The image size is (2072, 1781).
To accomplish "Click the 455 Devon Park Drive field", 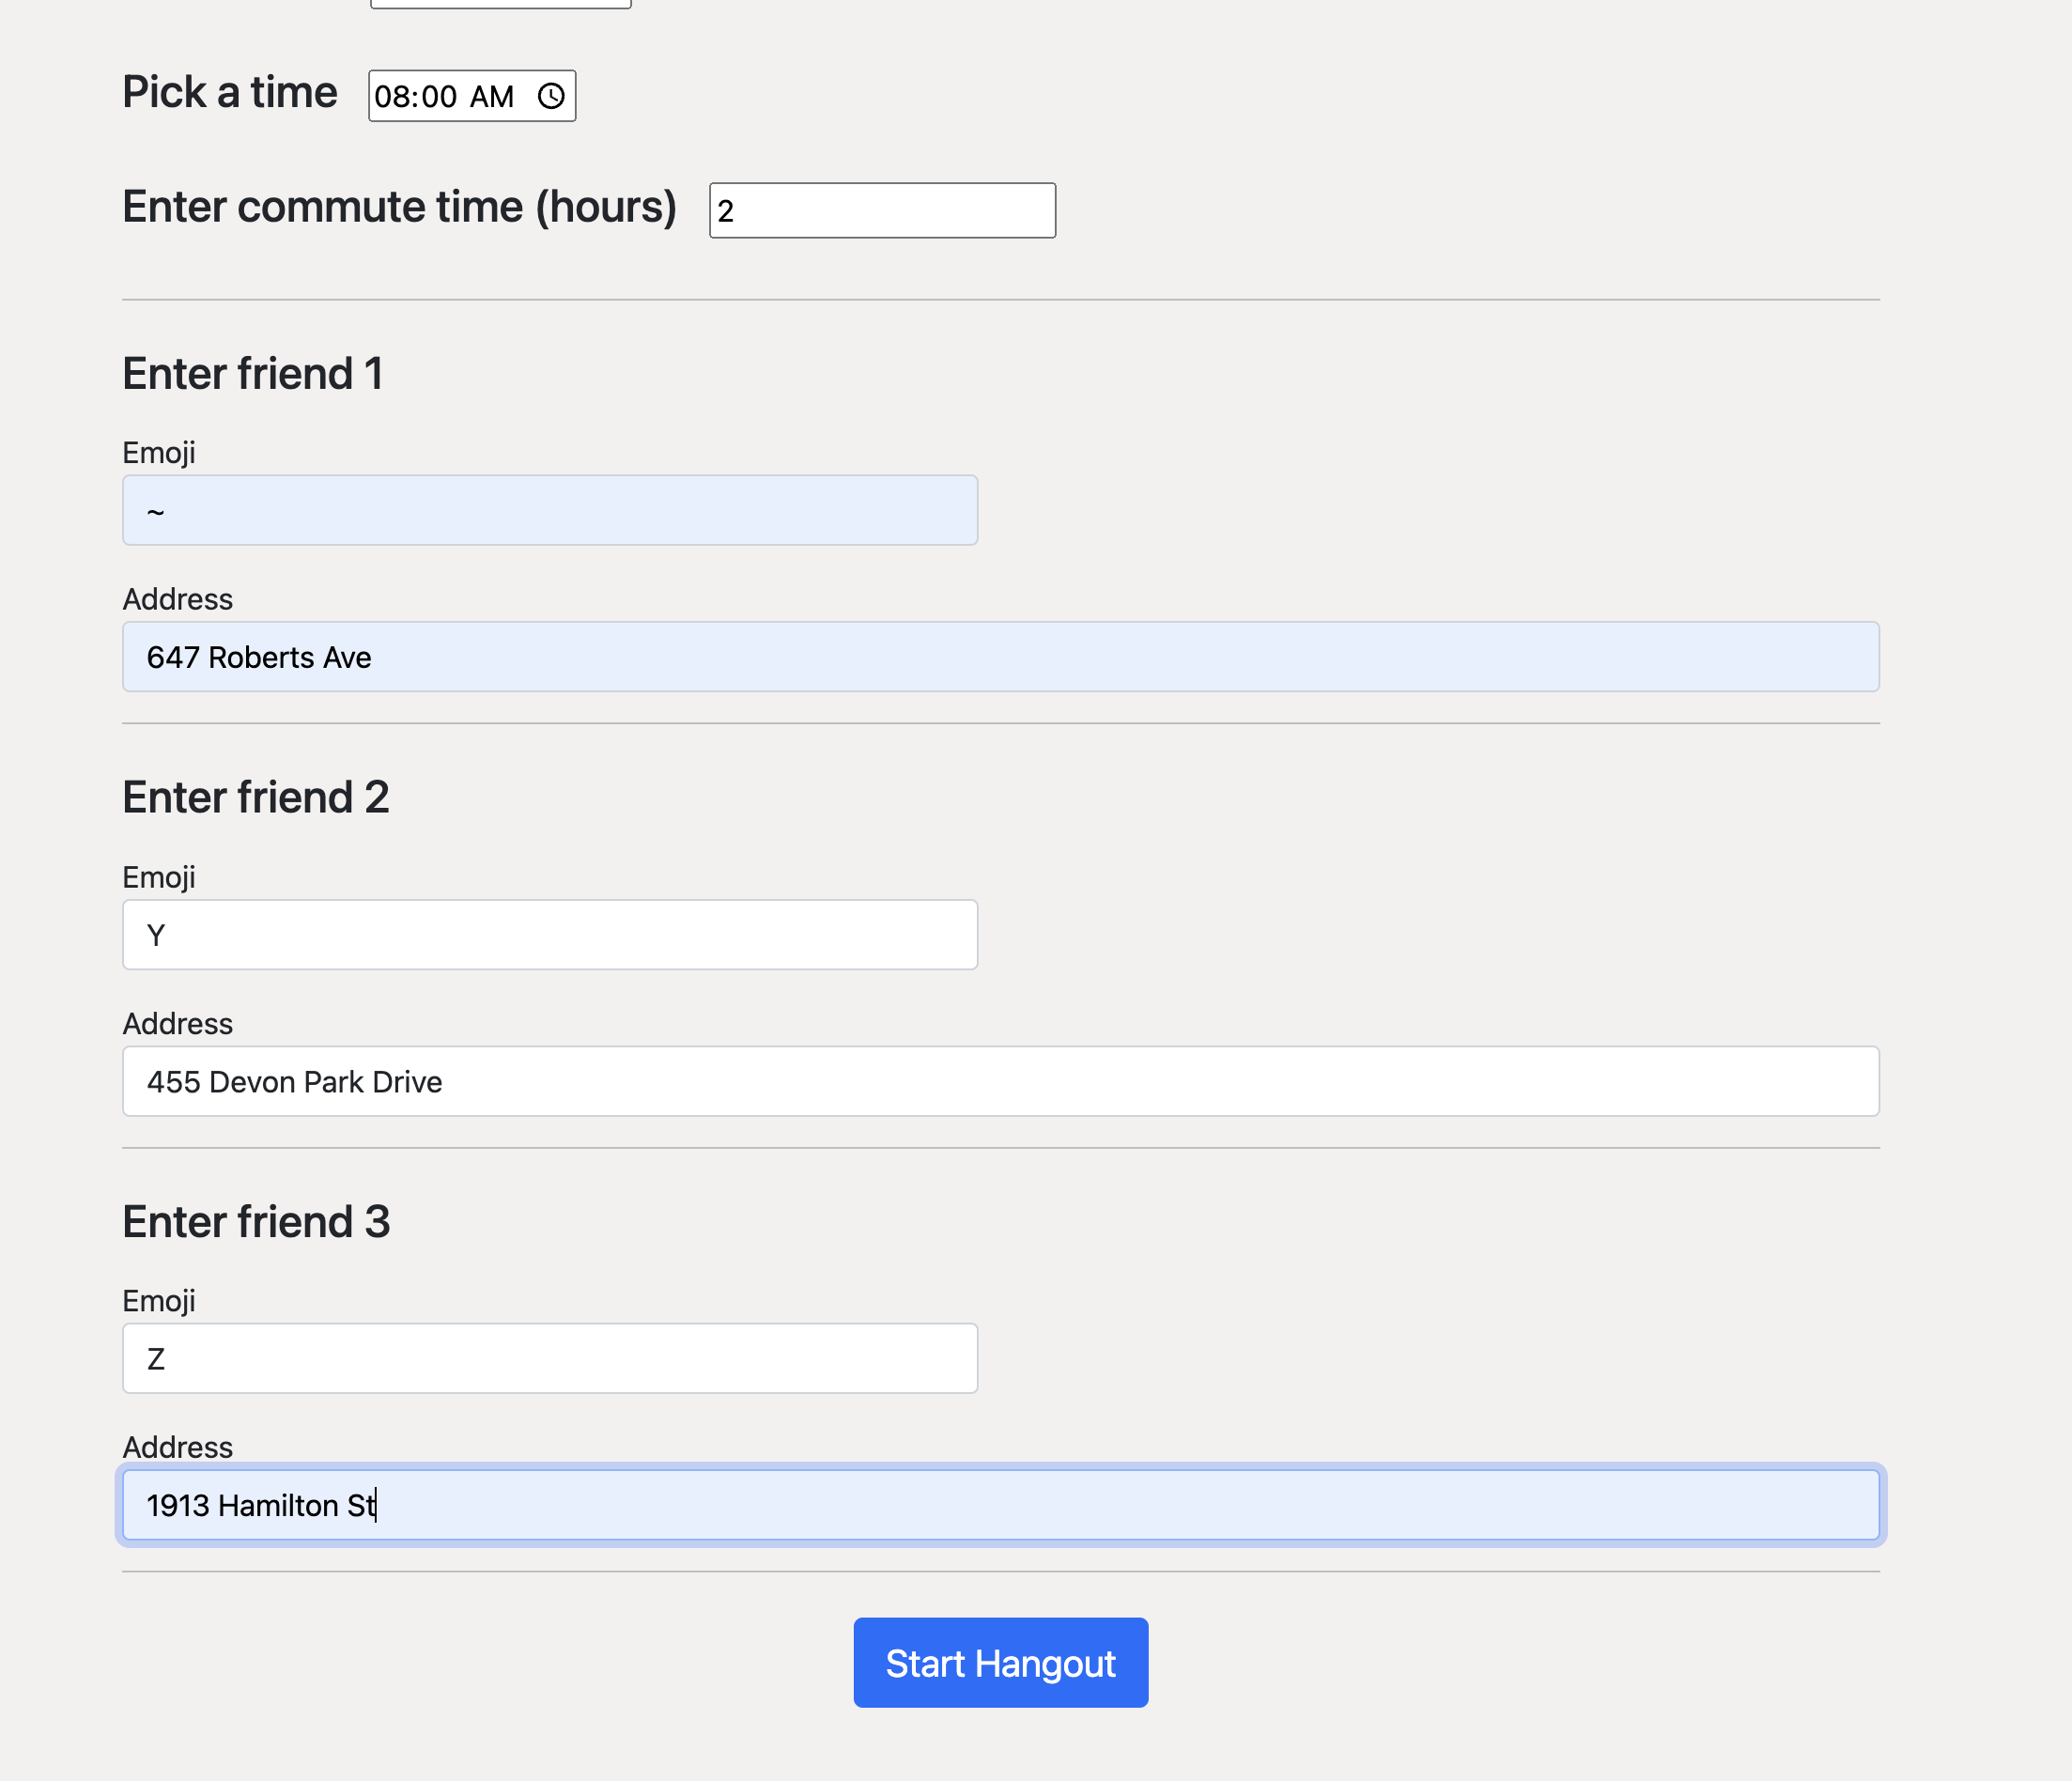I will click(x=1000, y=1081).
